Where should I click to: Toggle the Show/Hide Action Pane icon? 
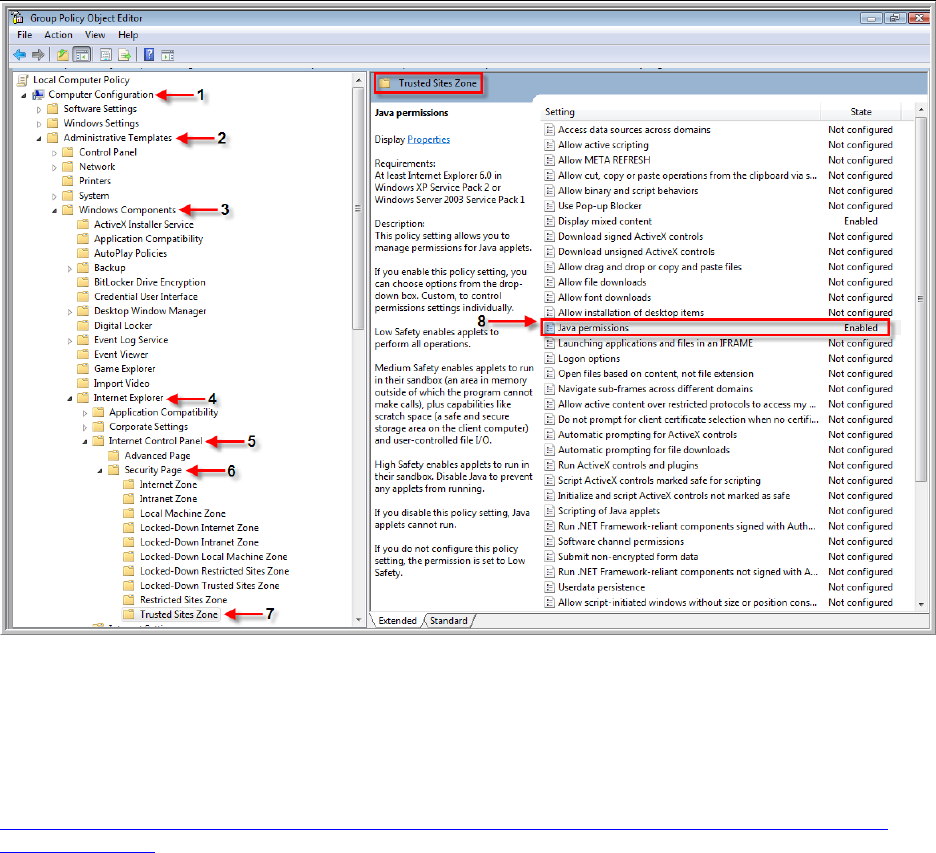pyautogui.click(x=167, y=55)
